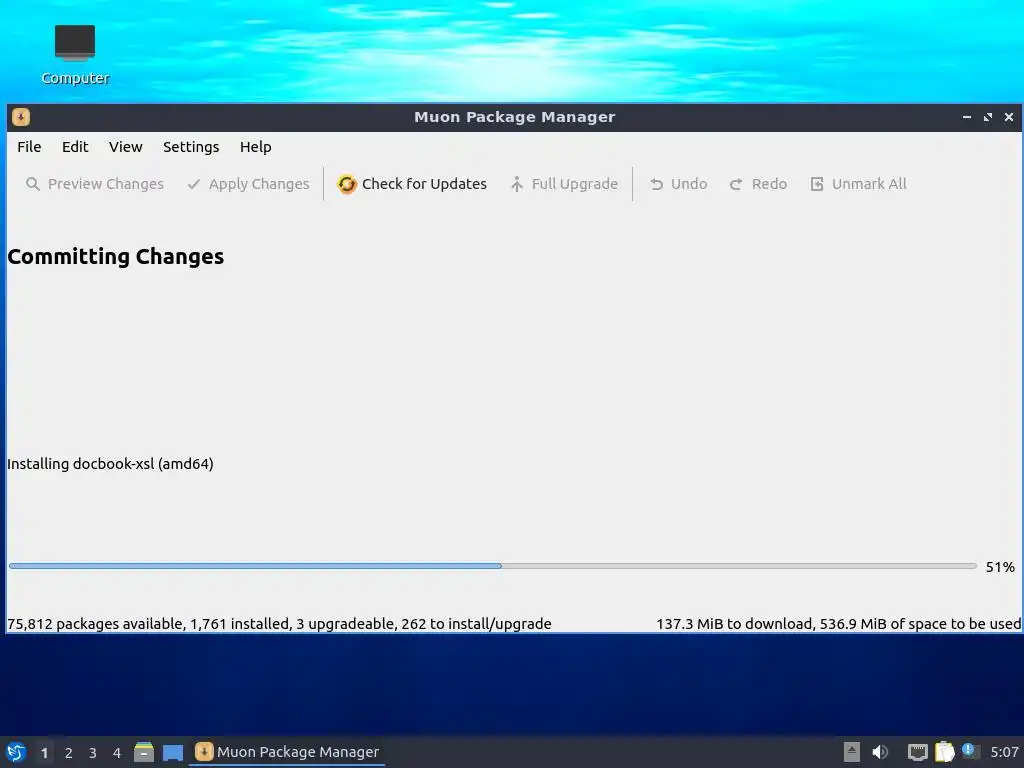Open the View menu
The height and width of the screenshot is (768, 1024).
click(125, 147)
